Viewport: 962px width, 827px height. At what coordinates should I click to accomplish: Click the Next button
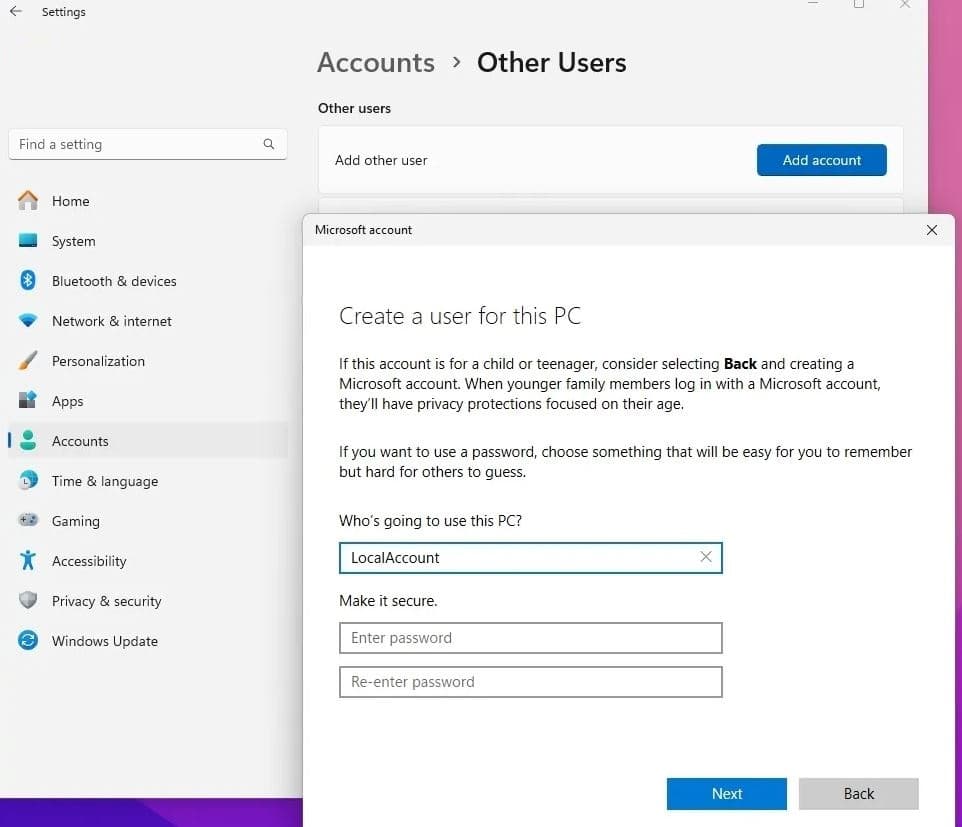(x=727, y=794)
